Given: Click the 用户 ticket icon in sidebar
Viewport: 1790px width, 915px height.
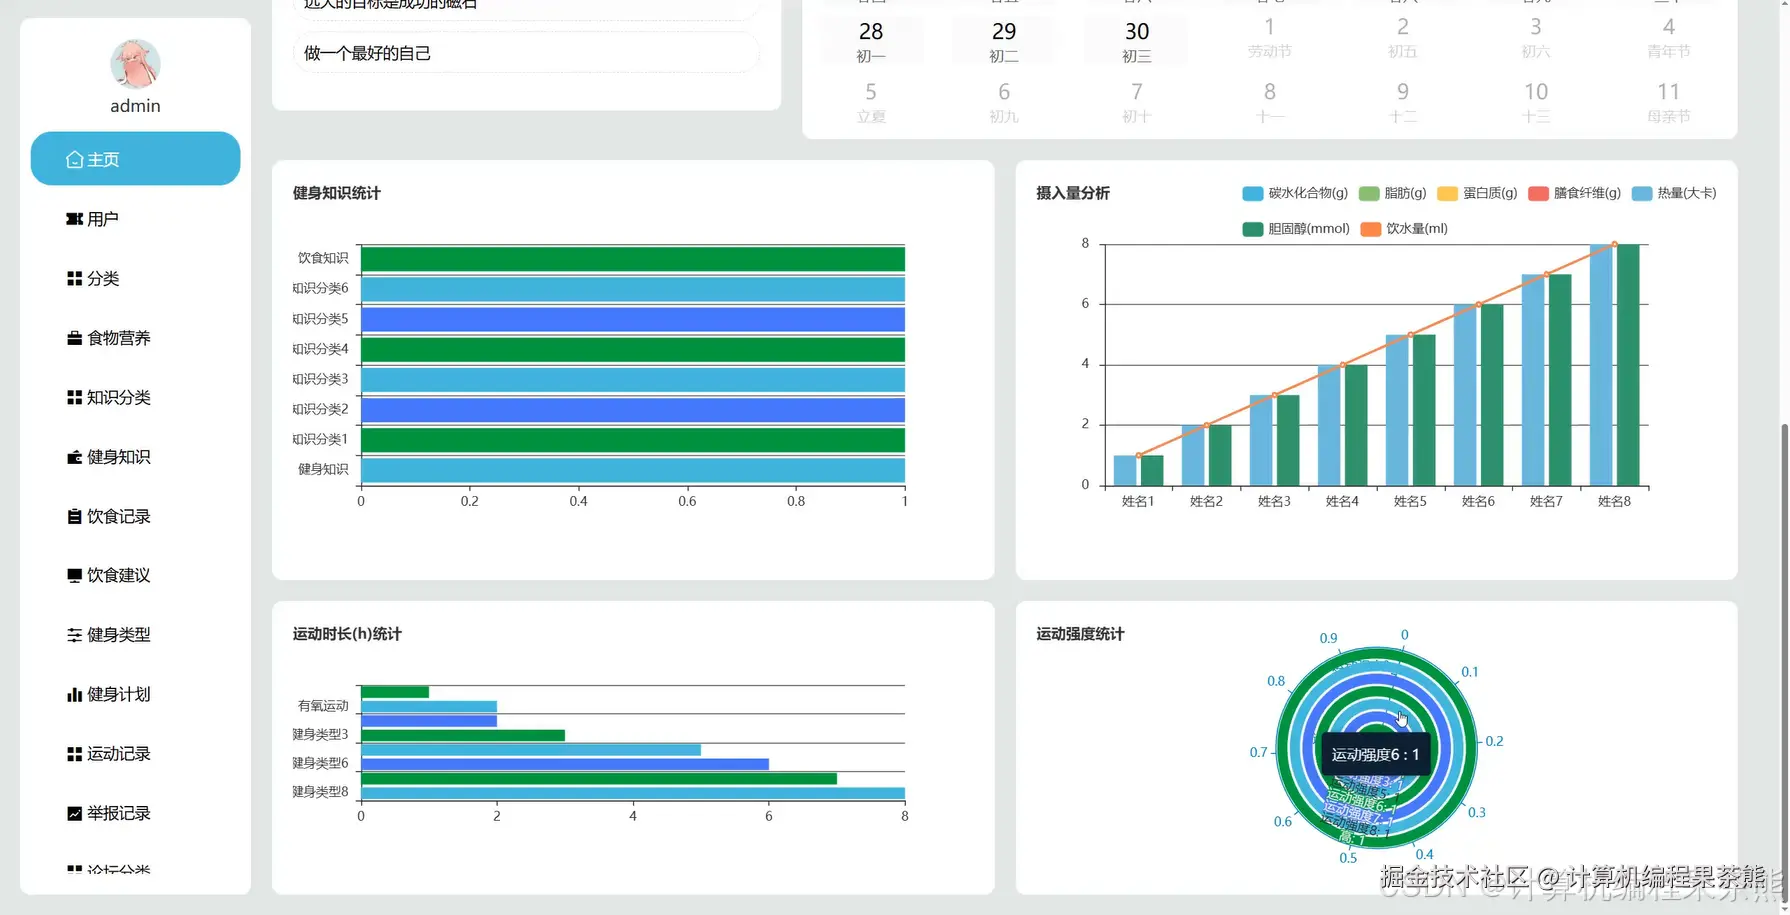Looking at the screenshot, I should (x=74, y=219).
